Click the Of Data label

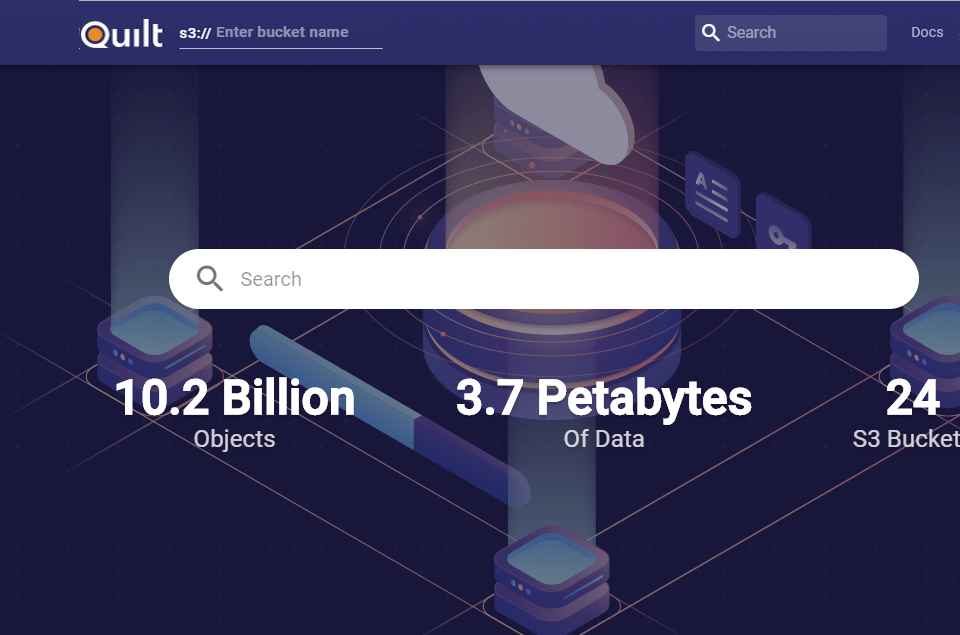coord(603,439)
